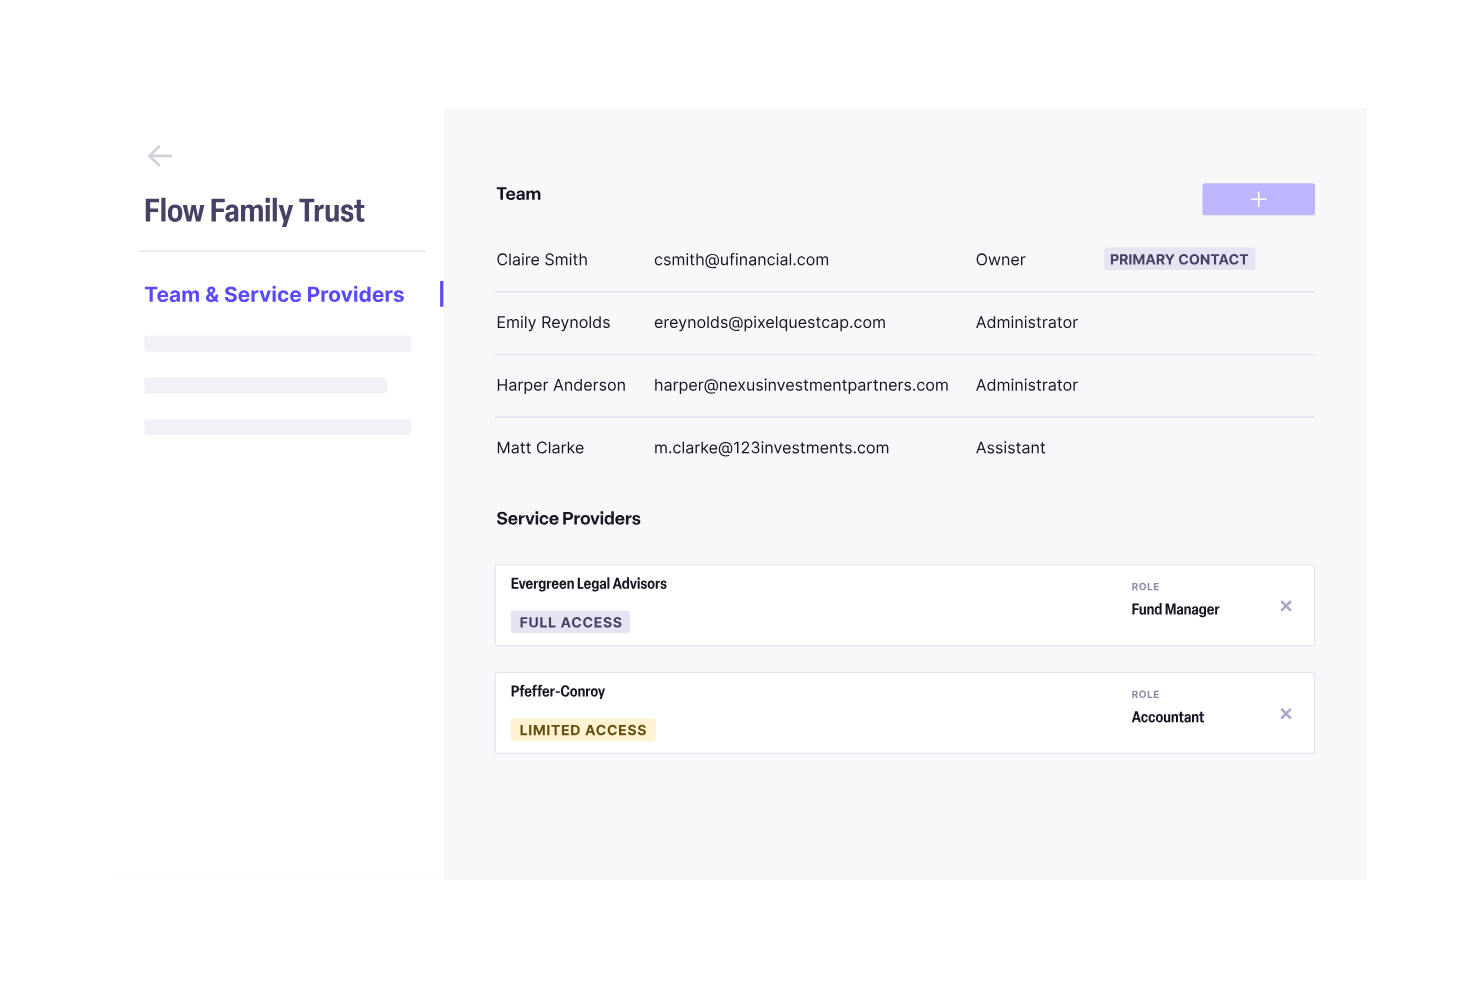Click Administrator role for Harper Anderson

coord(1026,386)
